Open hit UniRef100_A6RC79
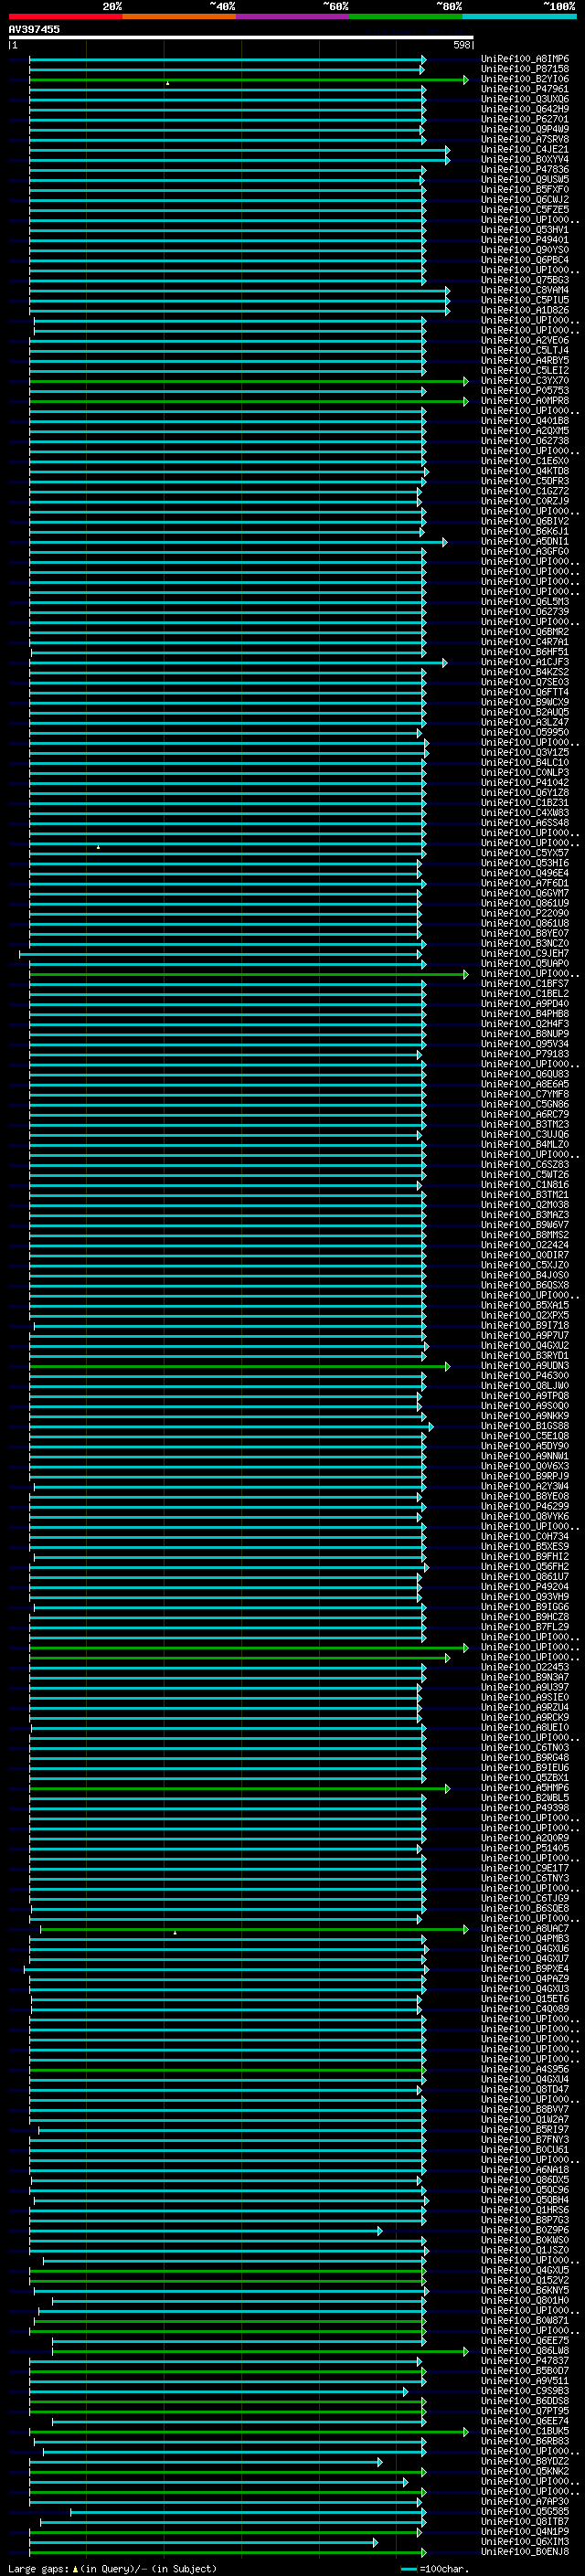Viewport: 585px width, 2576px height. click(525, 1114)
